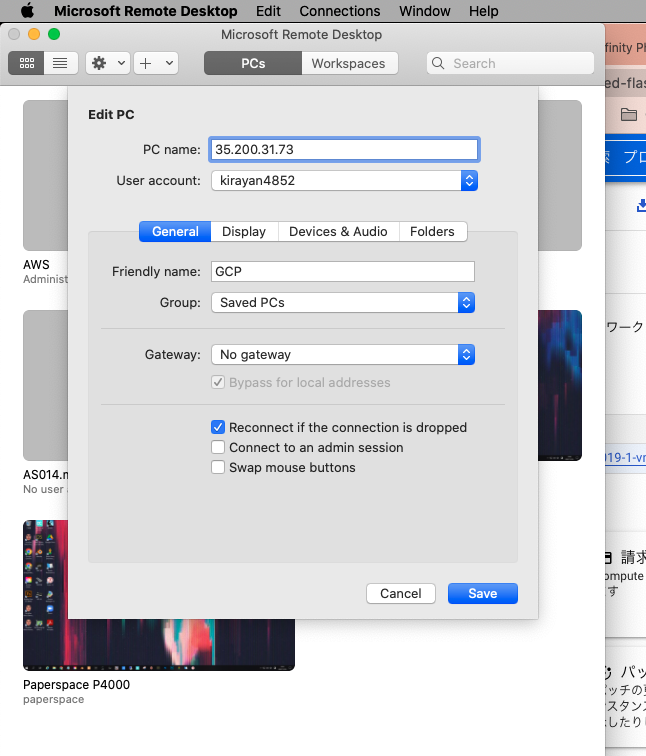646x756 pixels.
Task: Switch to the Display tab
Action: coord(244,231)
